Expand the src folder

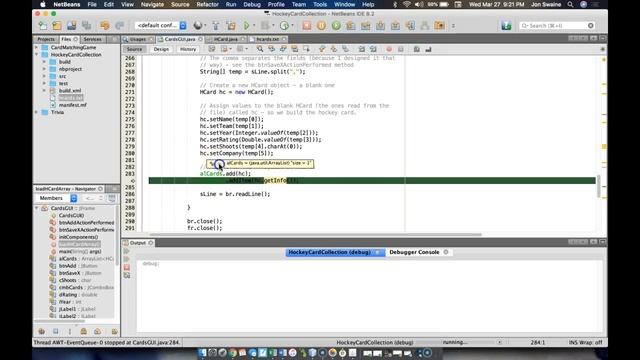pos(44,76)
